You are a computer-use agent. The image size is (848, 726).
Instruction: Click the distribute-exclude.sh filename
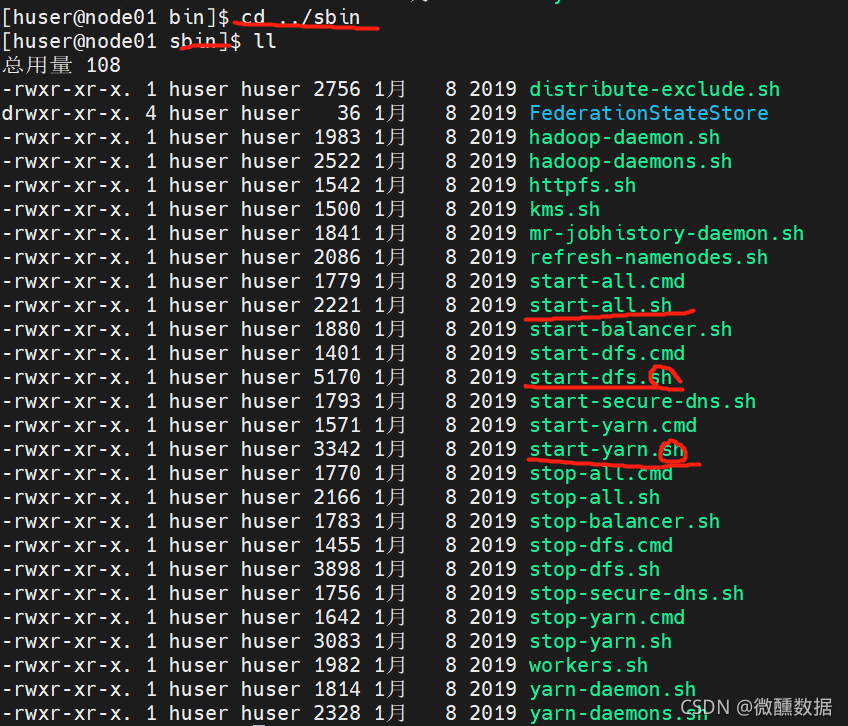(x=654, y=89)
